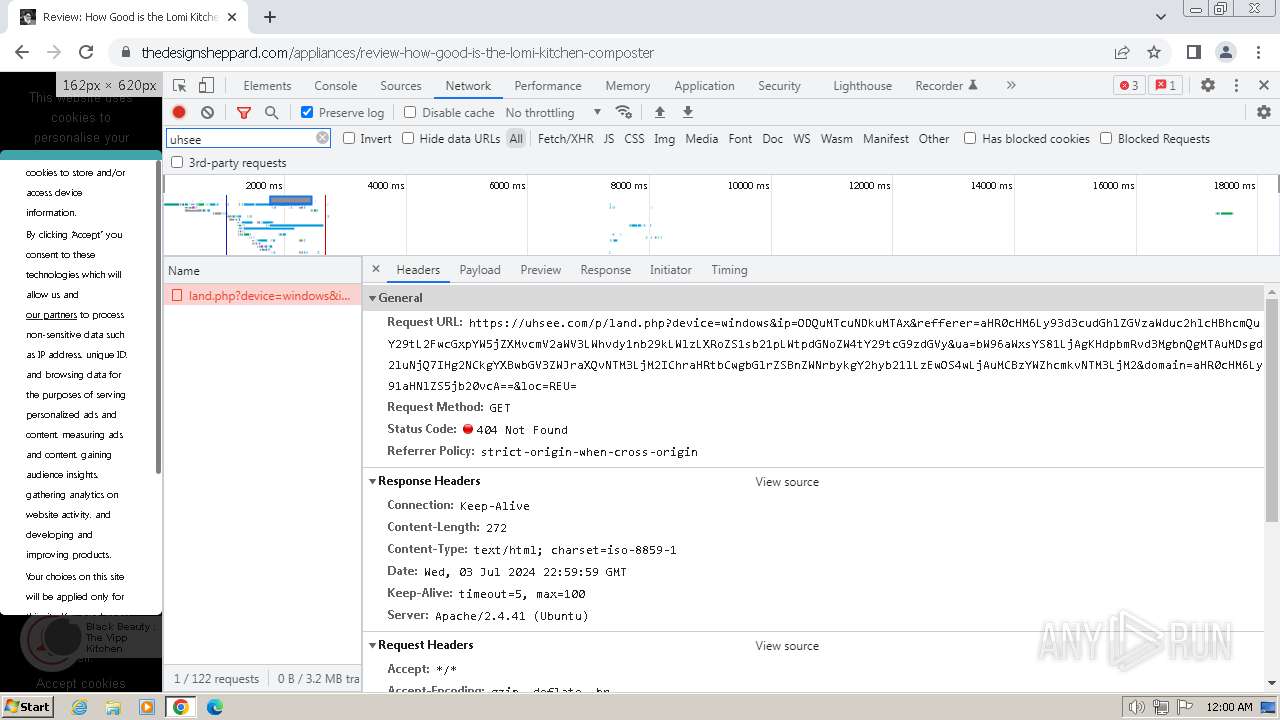Check Has blocked cookies checkbox
Image resolution: width=1280 pixels, height=720 pixels.
coord(970,139)
